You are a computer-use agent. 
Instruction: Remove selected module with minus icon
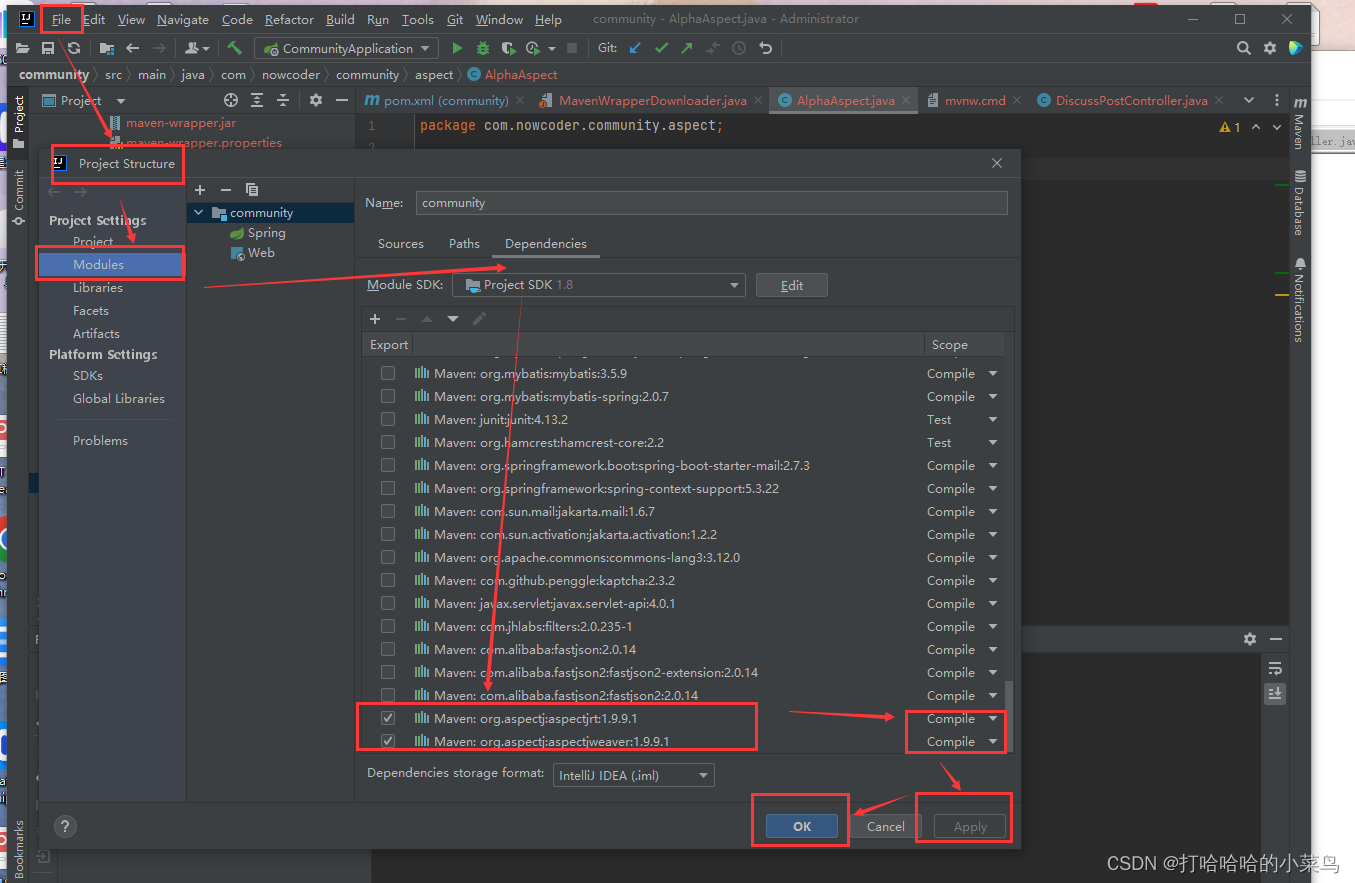[x=225, y=189]
